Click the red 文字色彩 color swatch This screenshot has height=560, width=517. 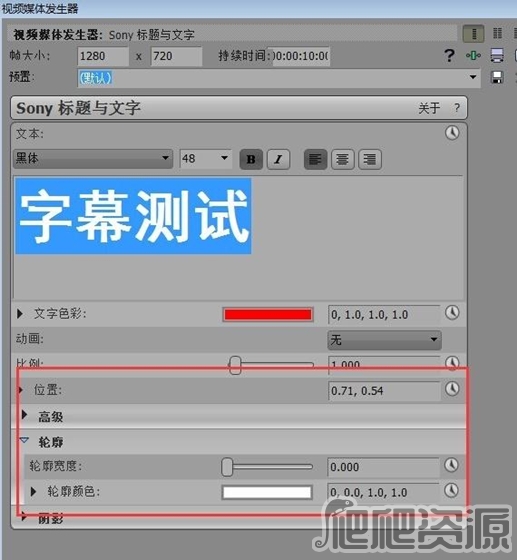point(268,315)
